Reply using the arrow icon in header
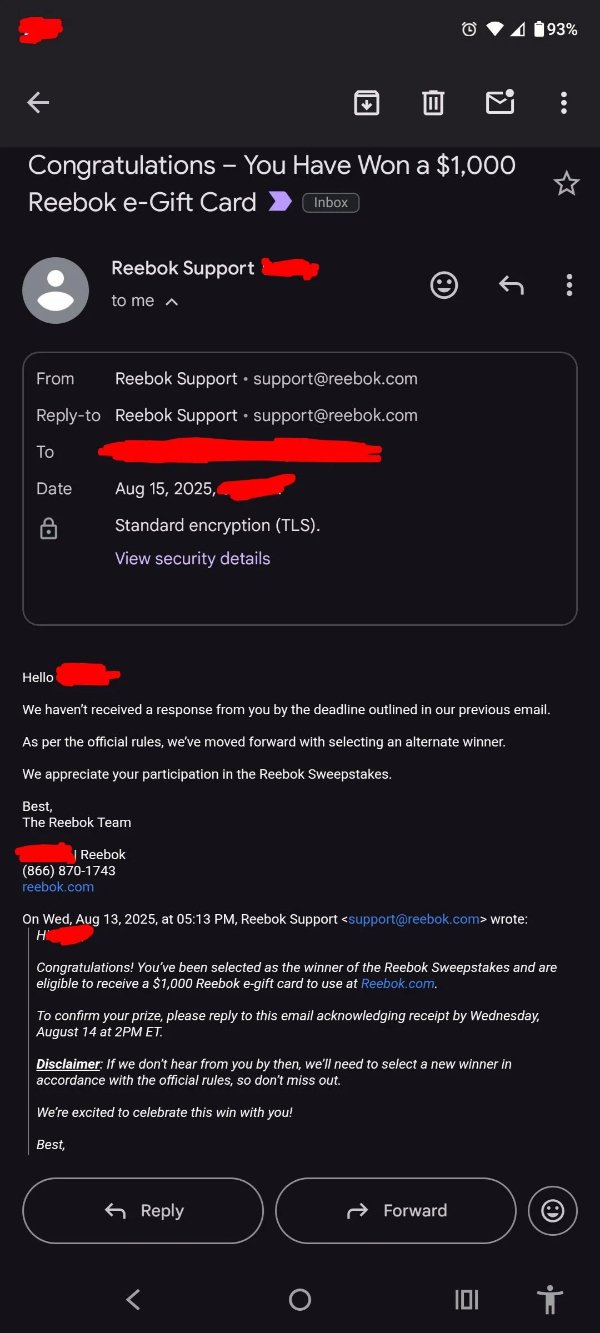600x1333 pixels. [511, 285]
